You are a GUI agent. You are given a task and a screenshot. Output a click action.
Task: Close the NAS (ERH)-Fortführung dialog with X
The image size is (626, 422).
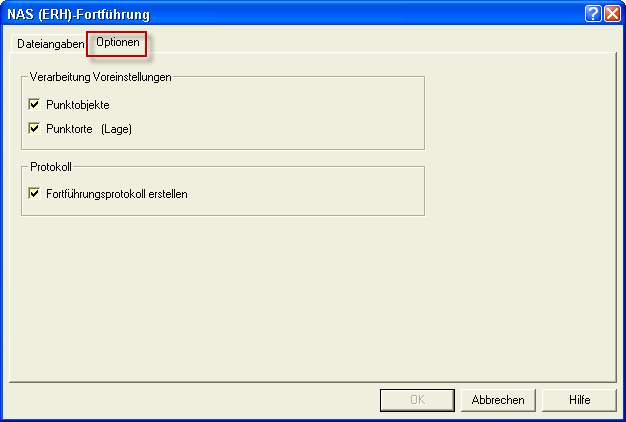(x=612, y=14)
